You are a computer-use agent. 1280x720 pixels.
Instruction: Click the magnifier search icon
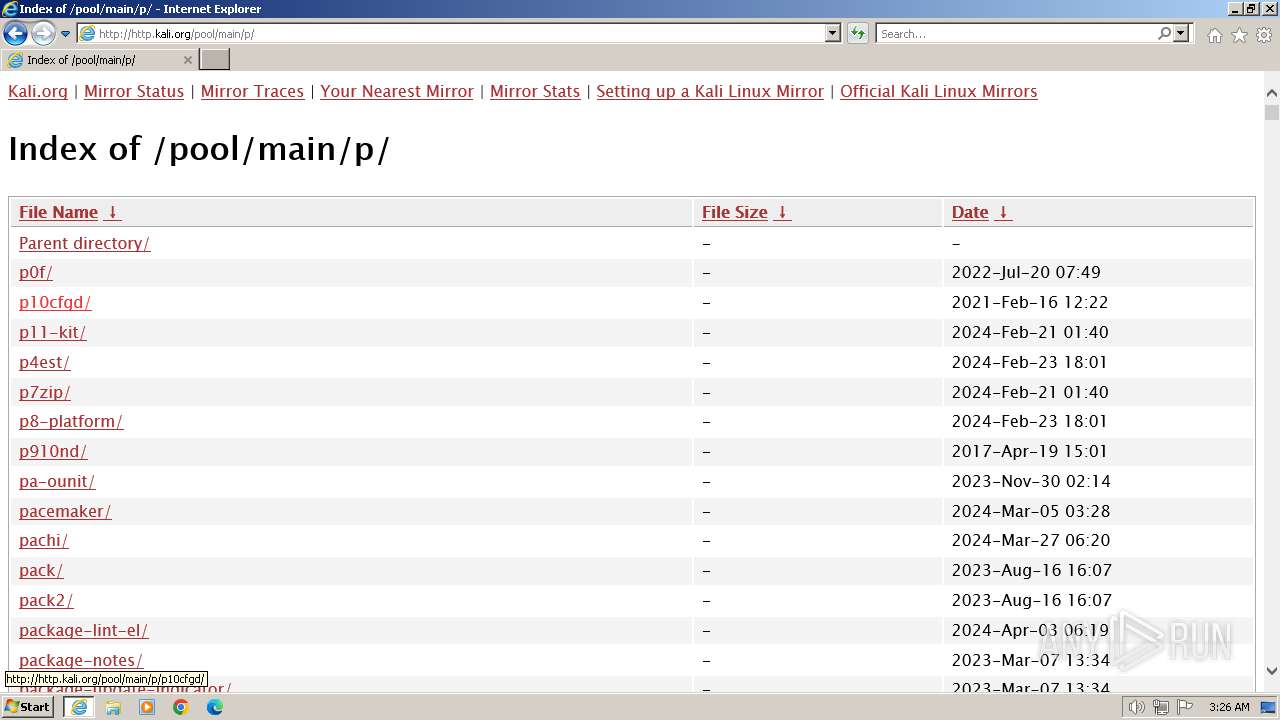click(1164, 34)
